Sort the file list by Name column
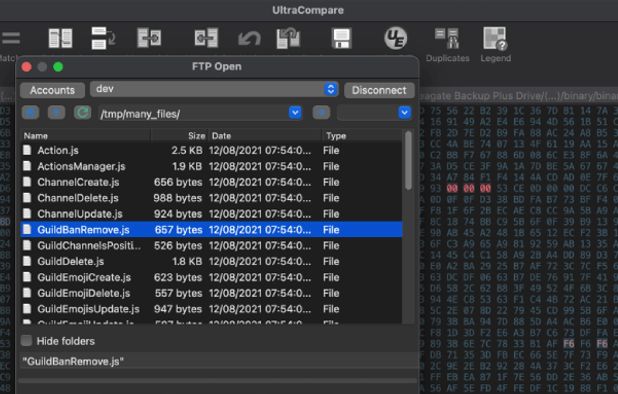 tap(85, 136)
